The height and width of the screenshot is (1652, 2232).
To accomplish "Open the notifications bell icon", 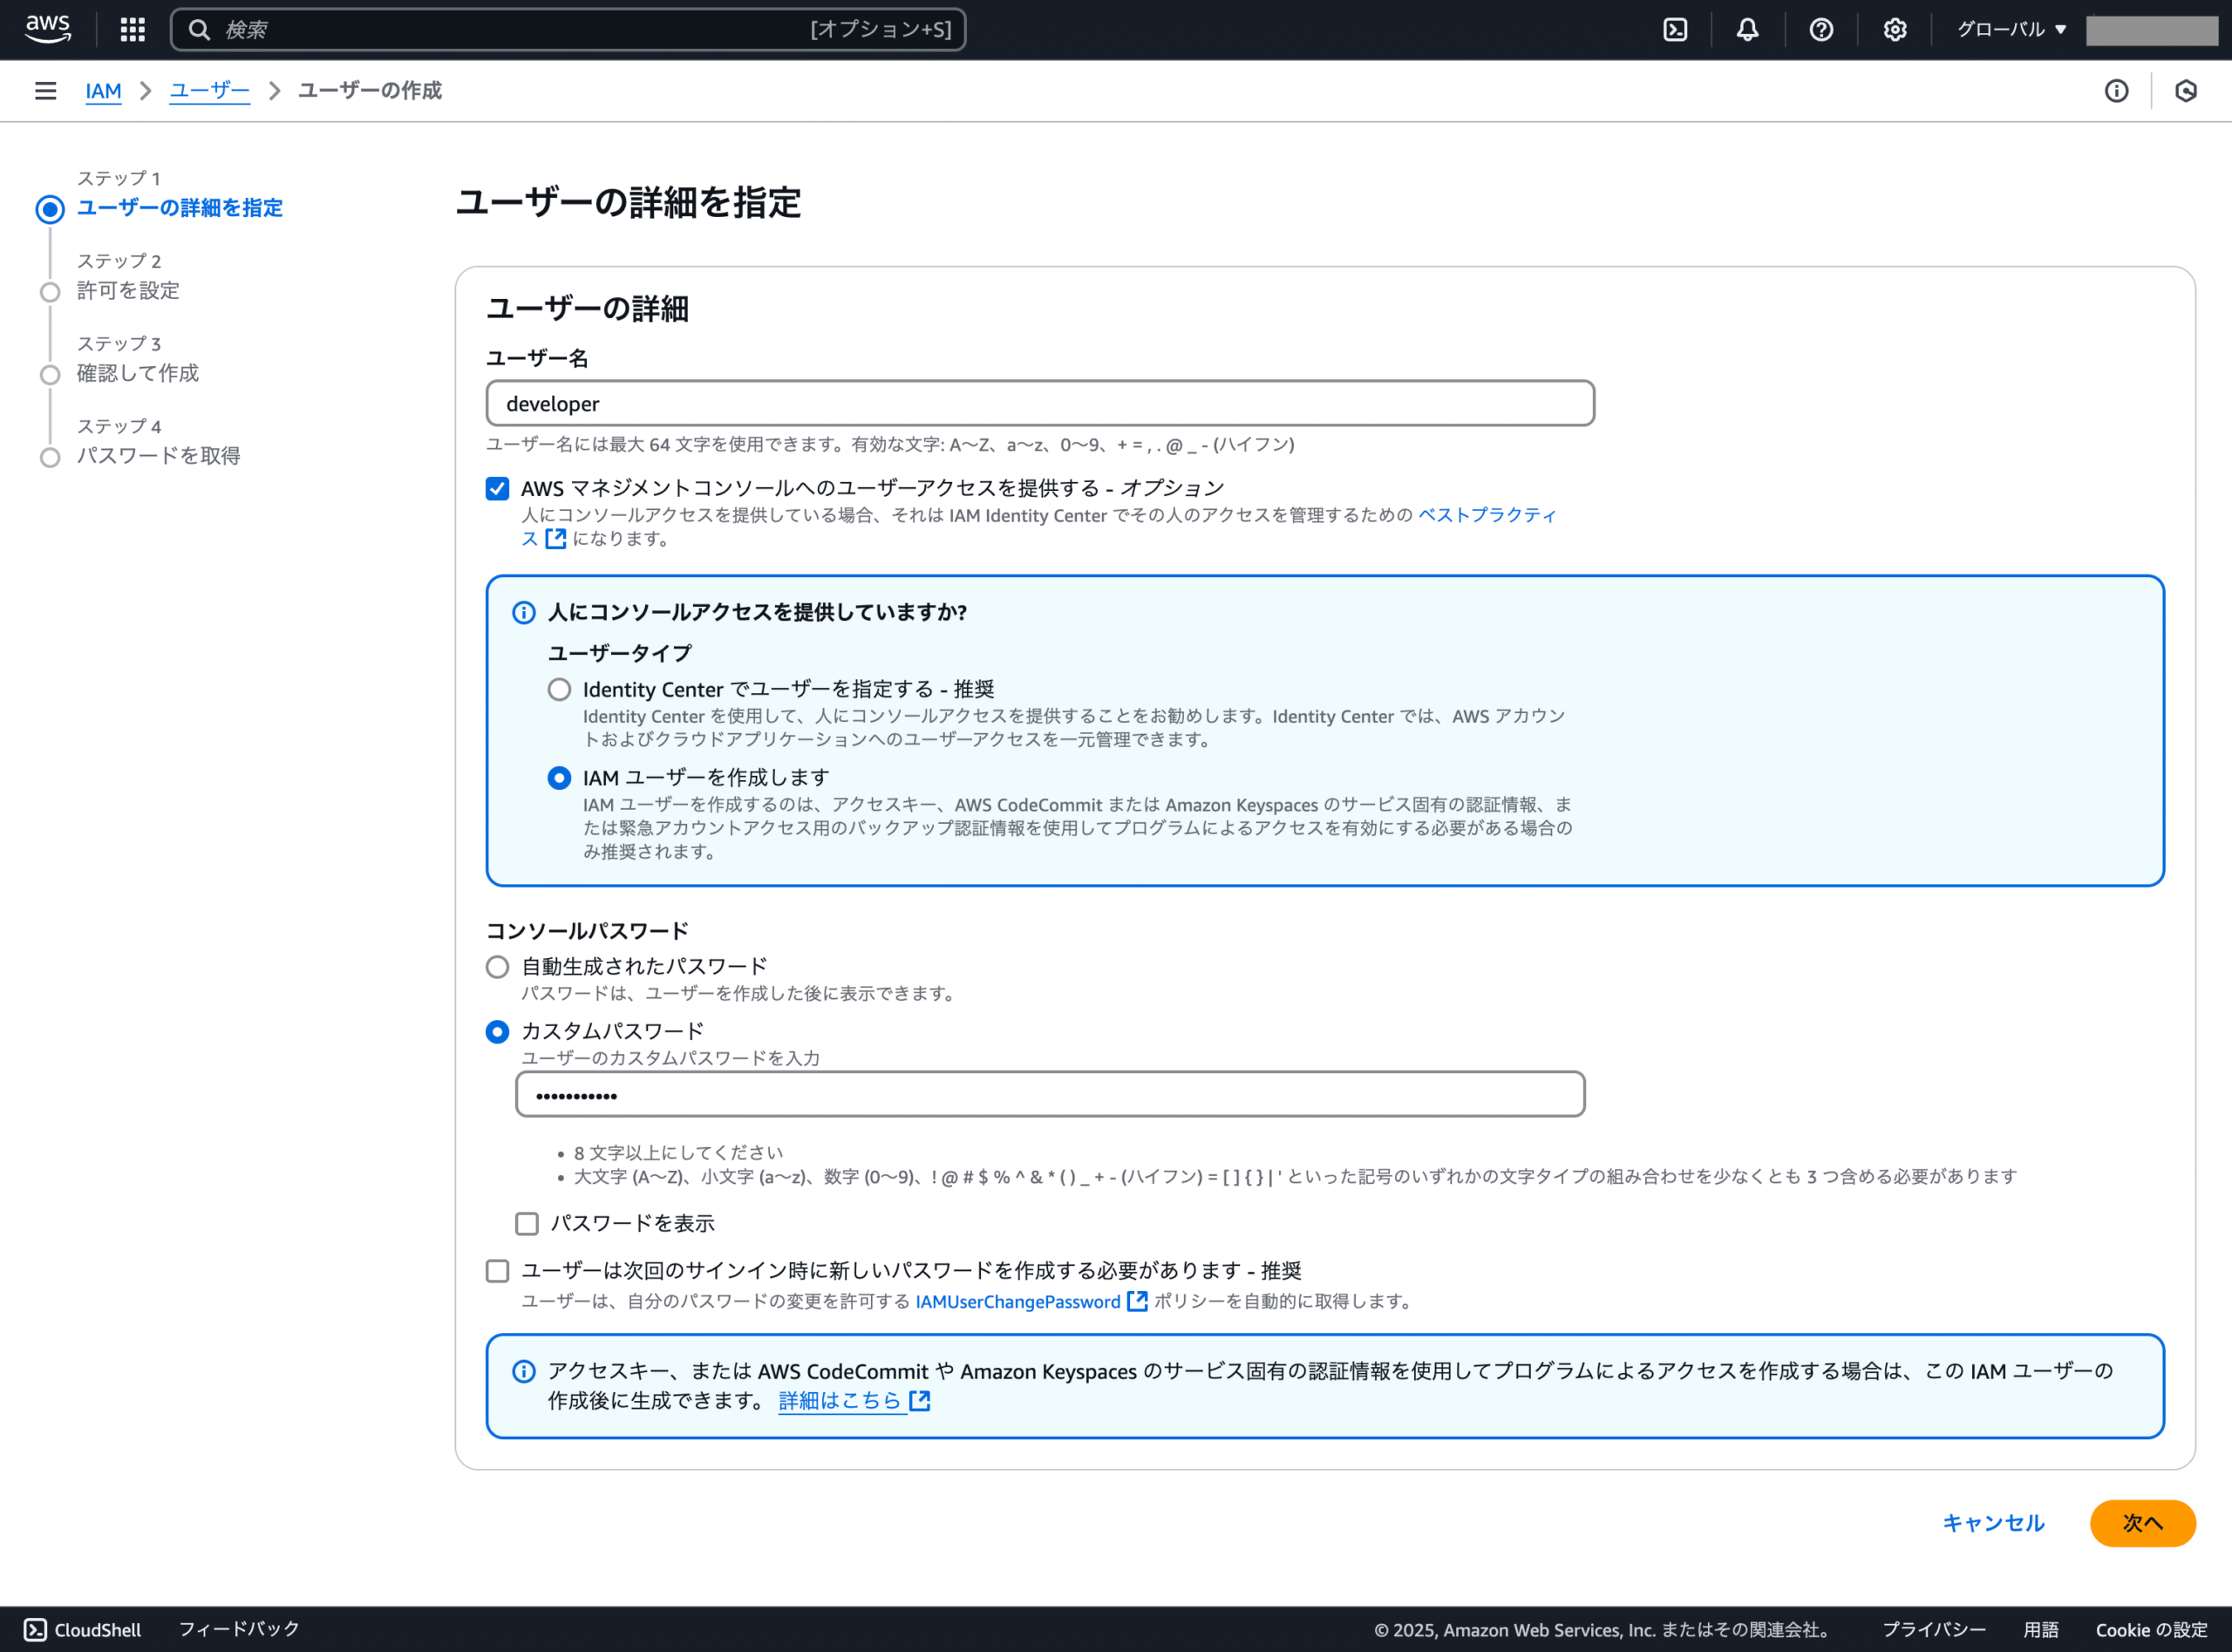I will point(1747,29).
